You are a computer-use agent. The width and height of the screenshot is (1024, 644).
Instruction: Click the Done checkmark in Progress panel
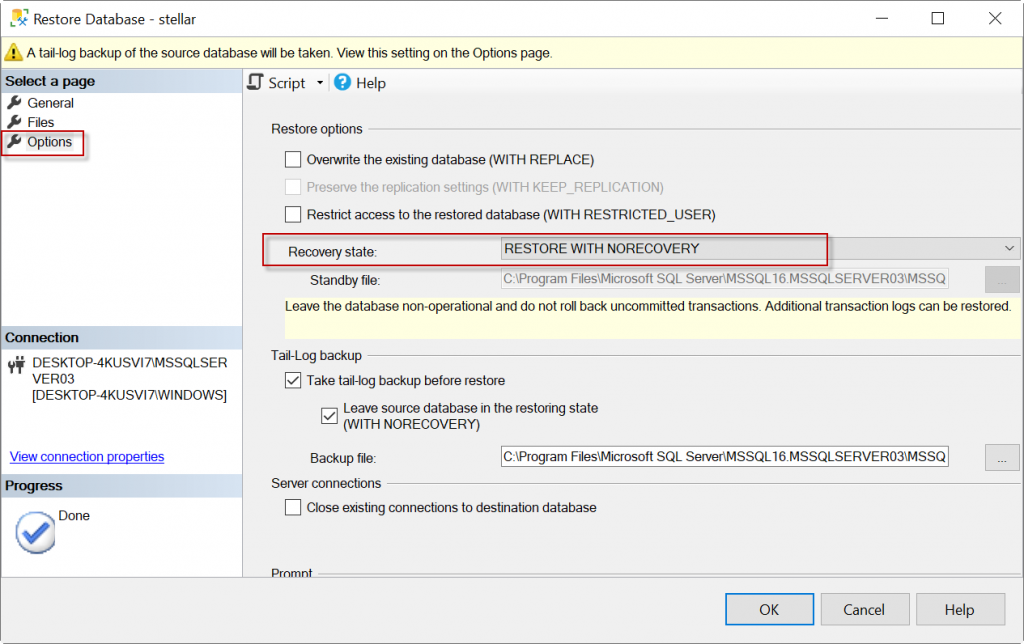(x=34, y=531)
